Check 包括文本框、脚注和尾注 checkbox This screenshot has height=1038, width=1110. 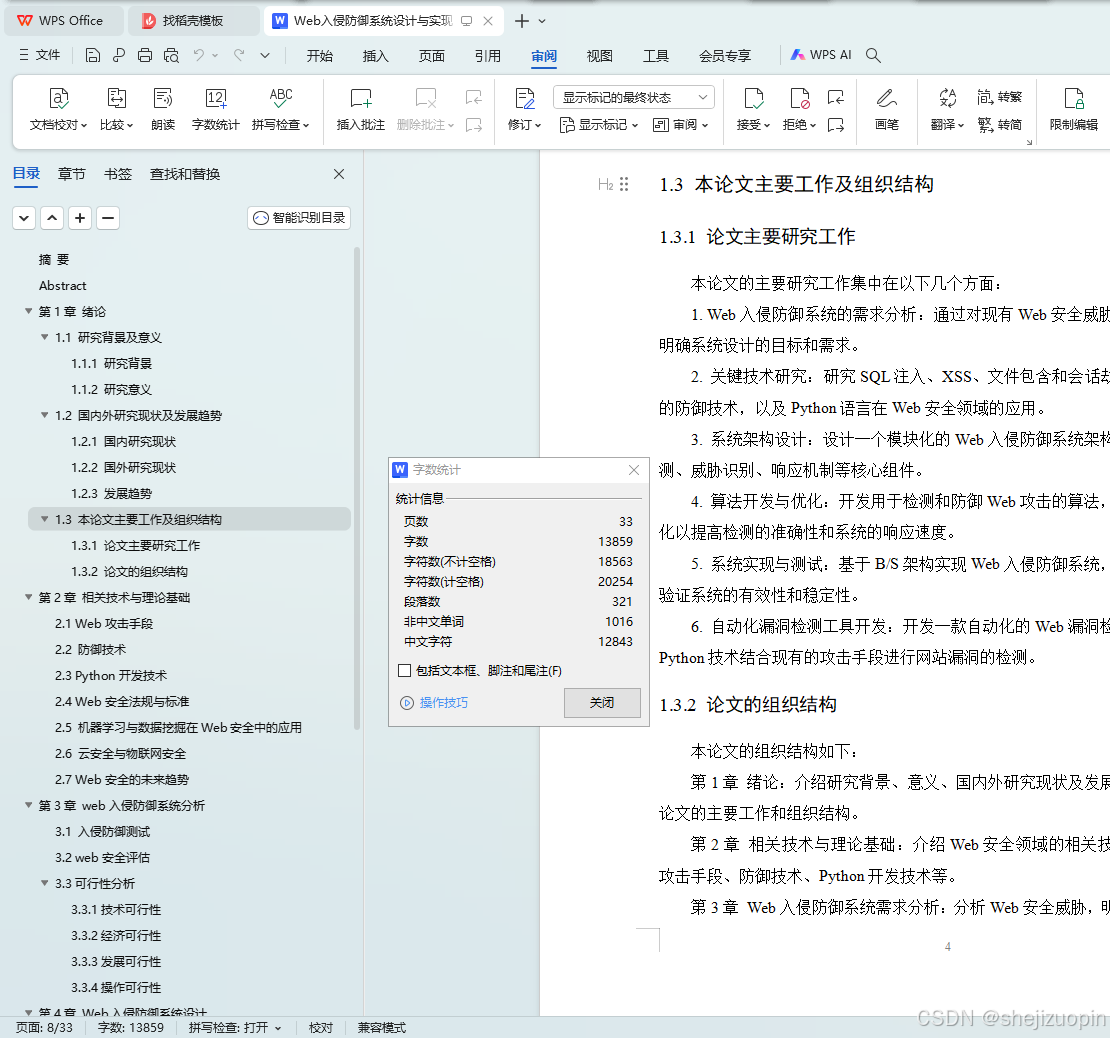tap(405, 671)
